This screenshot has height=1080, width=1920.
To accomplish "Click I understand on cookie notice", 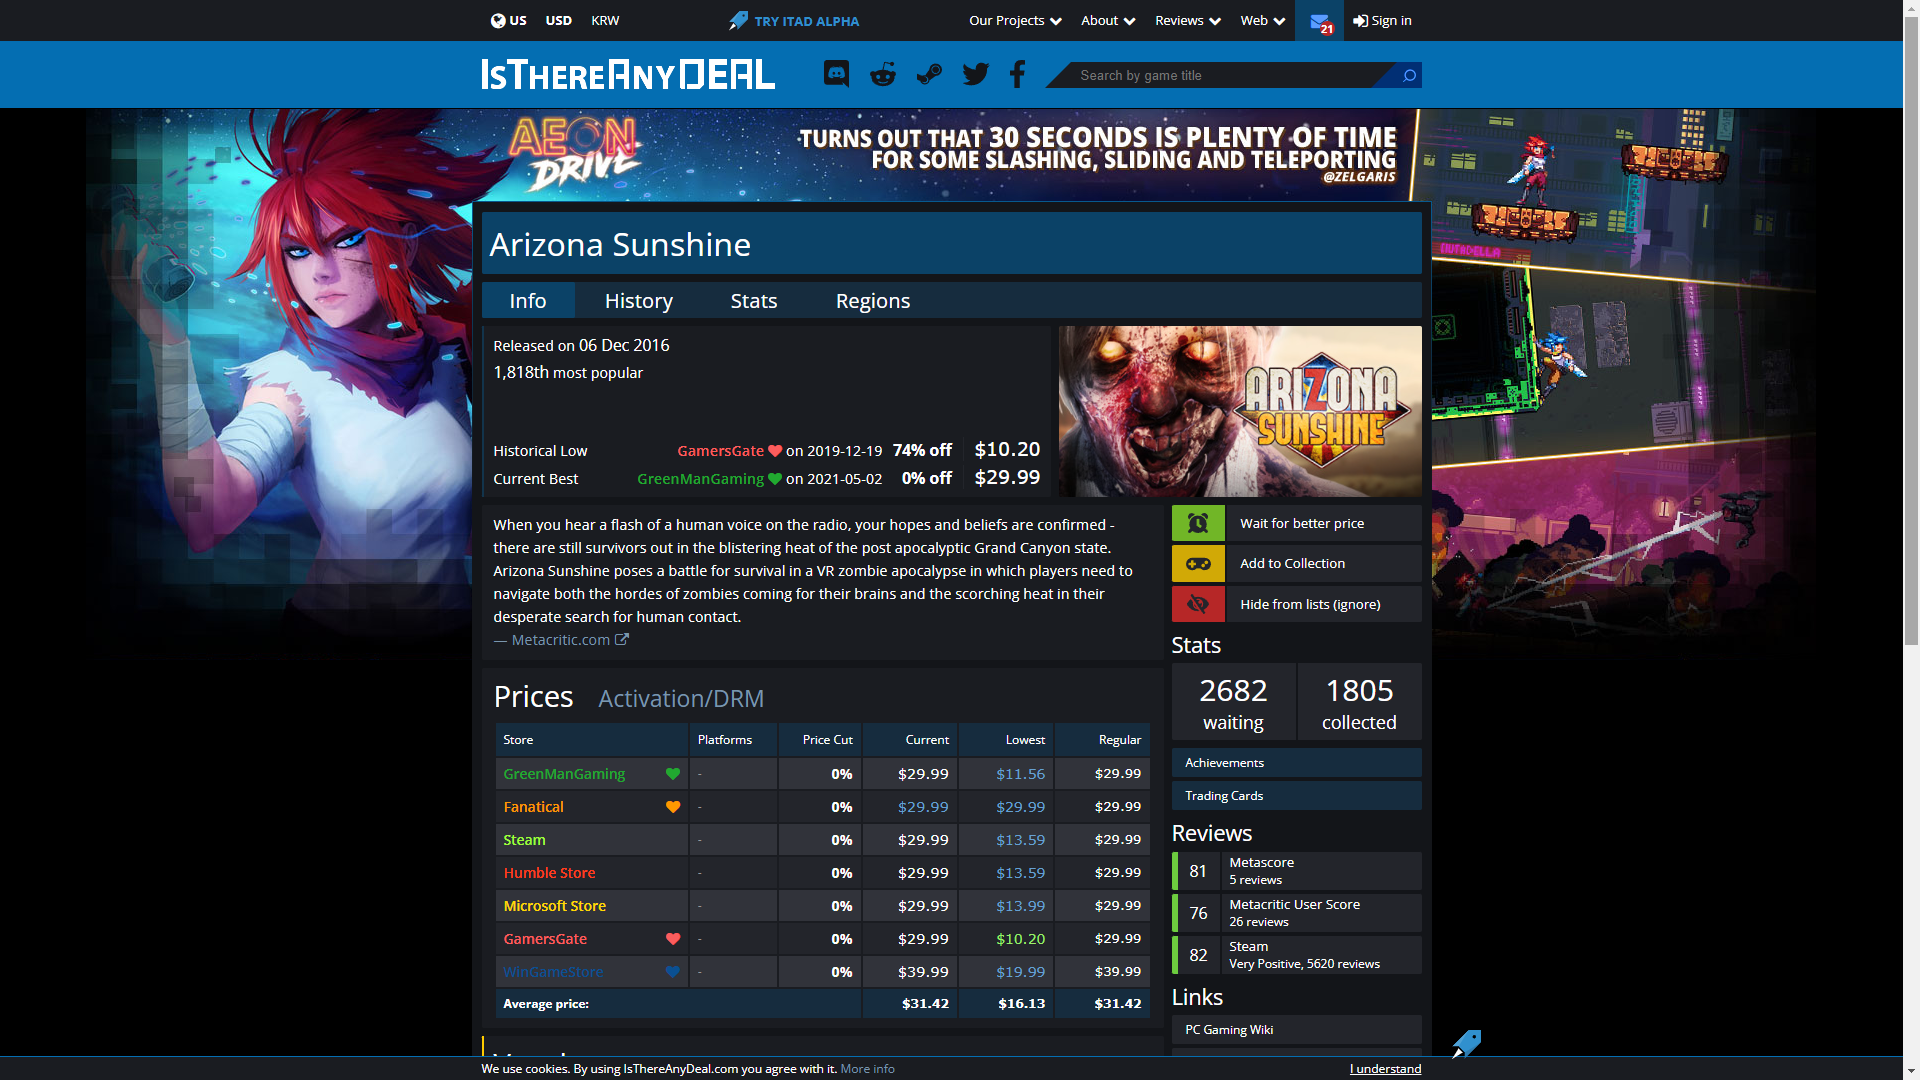I will tap(1385, 1068).
